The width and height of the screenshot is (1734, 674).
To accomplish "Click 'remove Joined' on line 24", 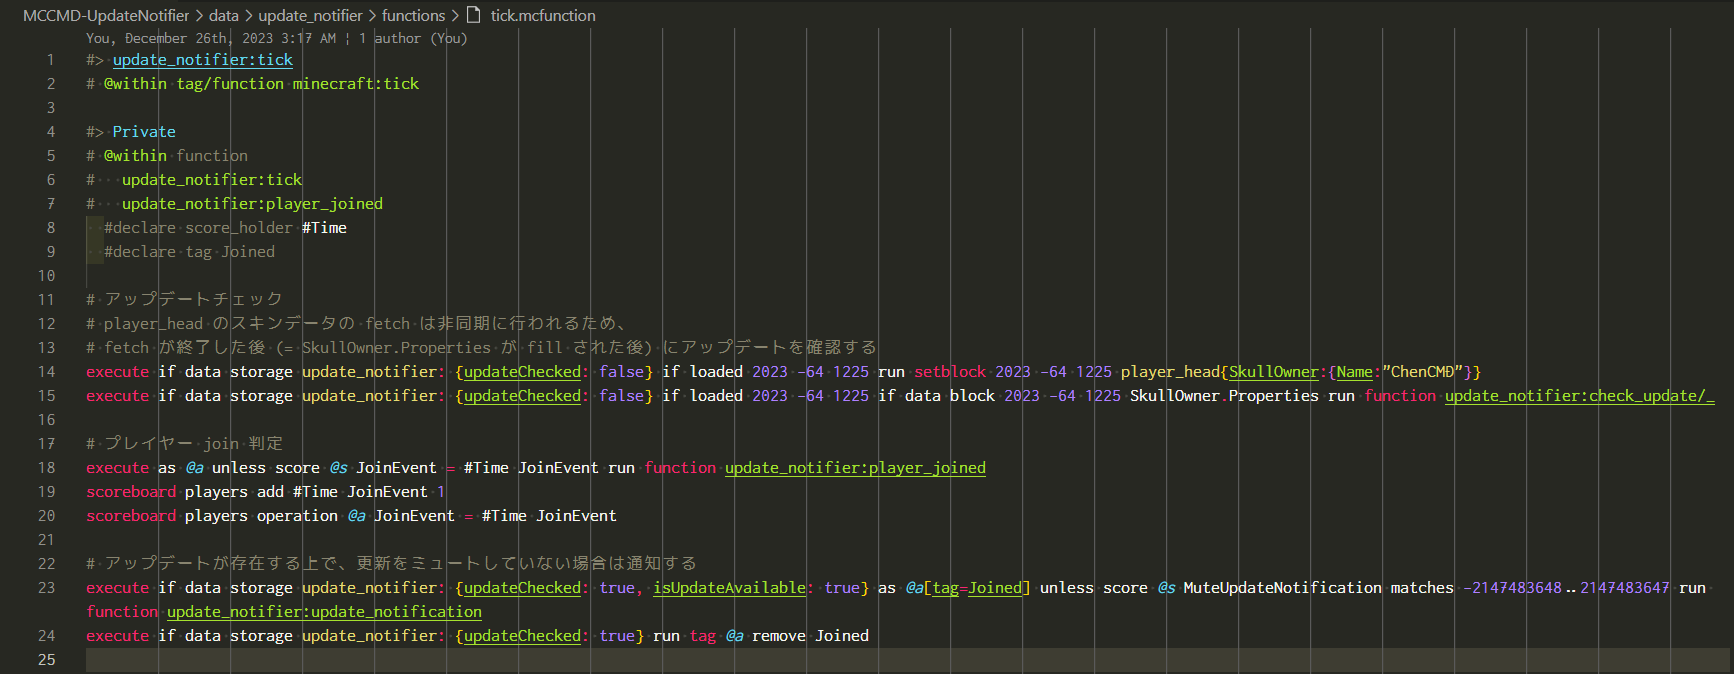I will 810,636.
